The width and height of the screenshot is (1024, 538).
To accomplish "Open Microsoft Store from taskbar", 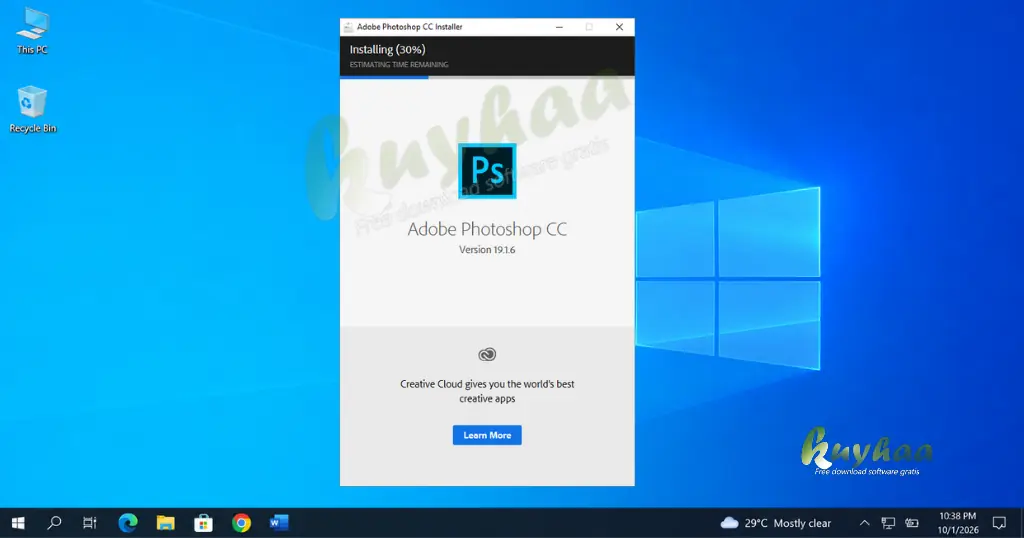I will 203,522.
